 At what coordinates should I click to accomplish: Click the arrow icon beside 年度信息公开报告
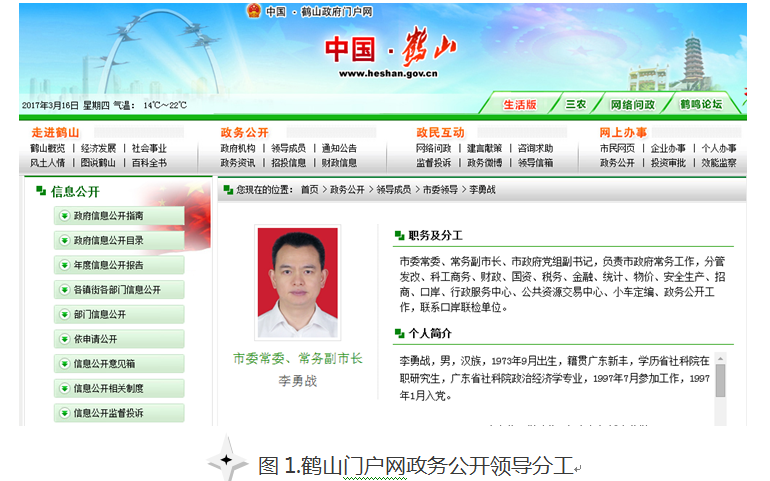coord(63,265)
